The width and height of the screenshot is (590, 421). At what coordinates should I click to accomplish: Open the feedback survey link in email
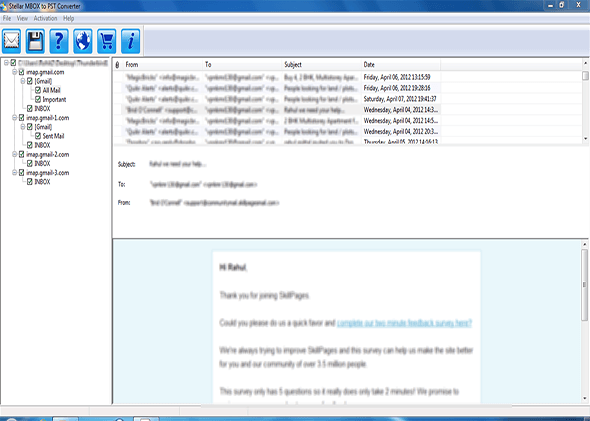click(x=404, y=323)
